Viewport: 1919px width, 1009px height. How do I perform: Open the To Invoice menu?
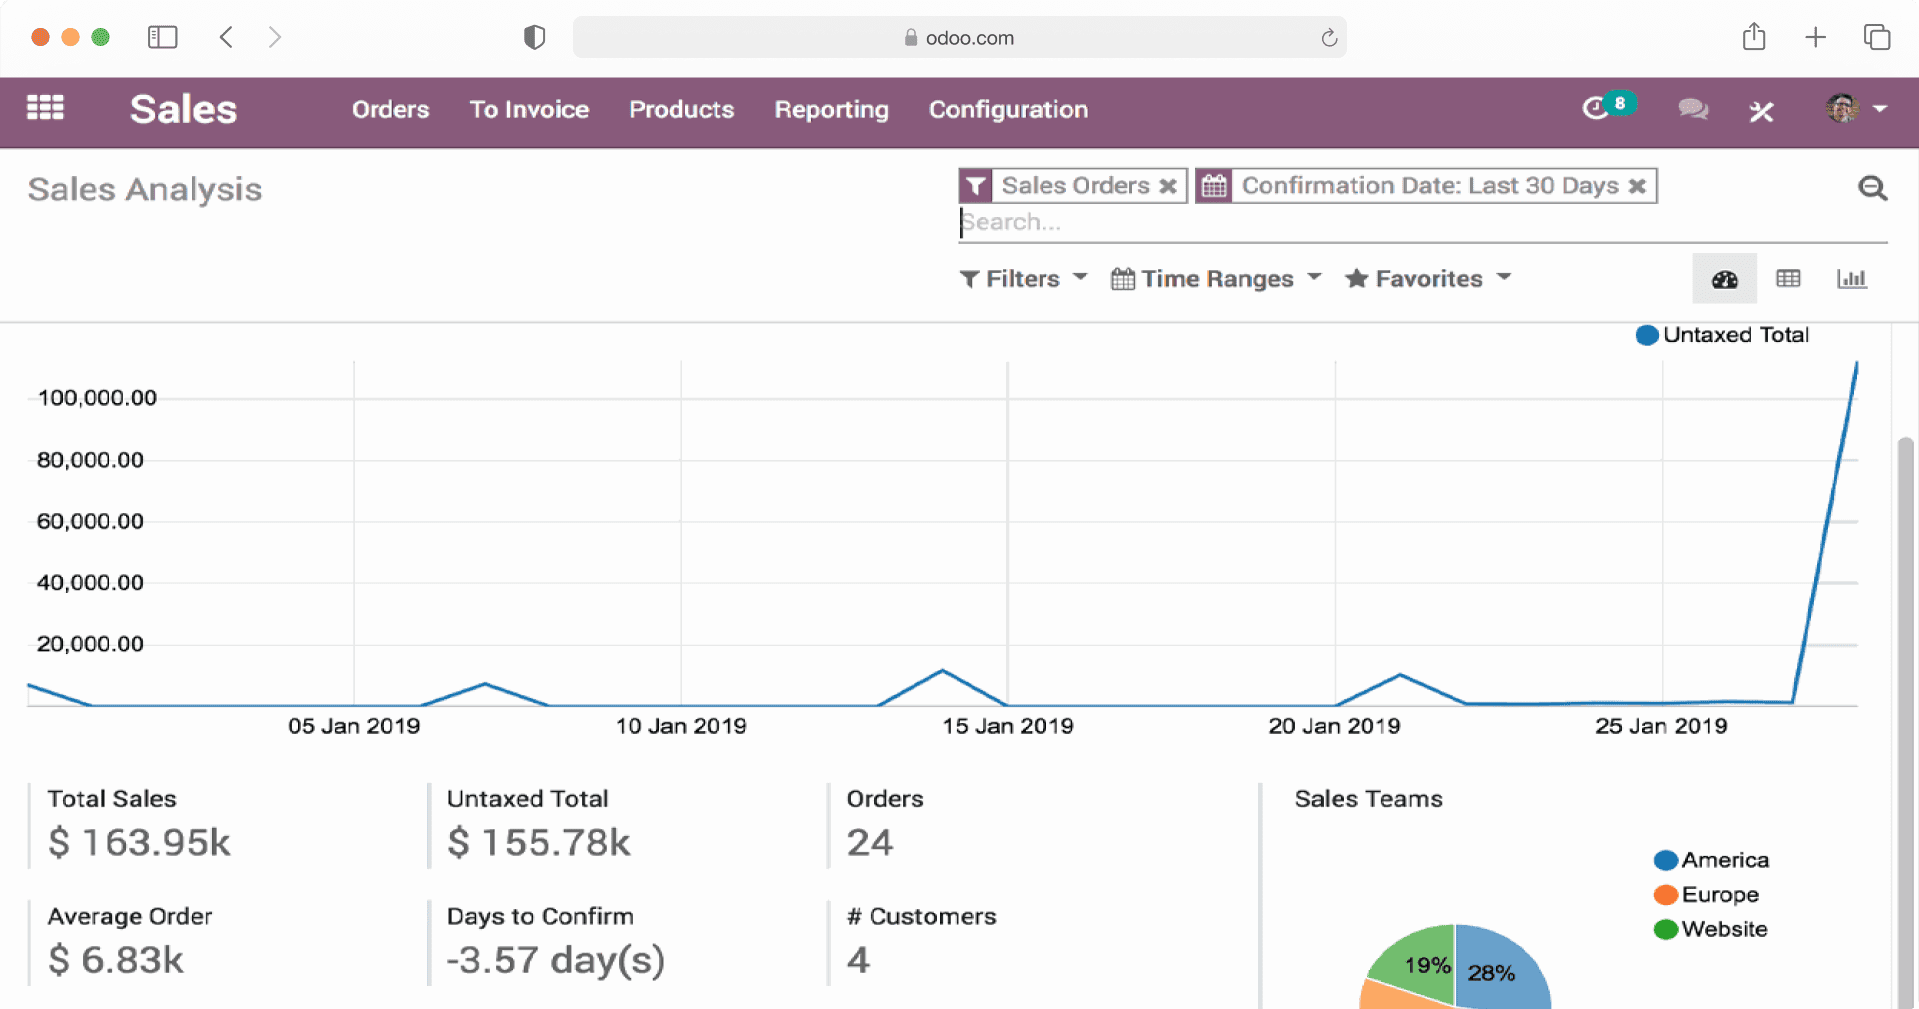[x=529, y=109]
